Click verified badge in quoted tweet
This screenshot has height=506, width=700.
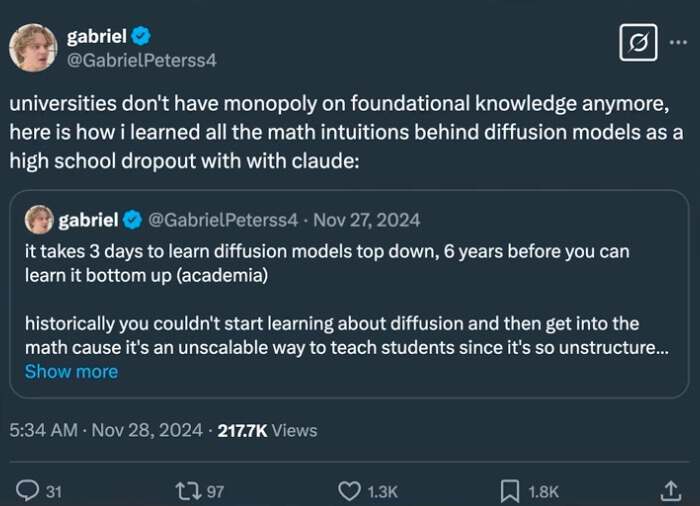coord(134,219)
